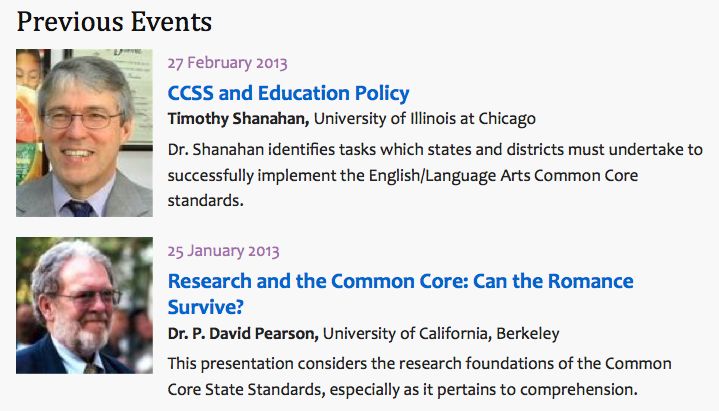719x411 pixels.
Task: Click University of California, Berkeley text
Action: click(441, 333)
